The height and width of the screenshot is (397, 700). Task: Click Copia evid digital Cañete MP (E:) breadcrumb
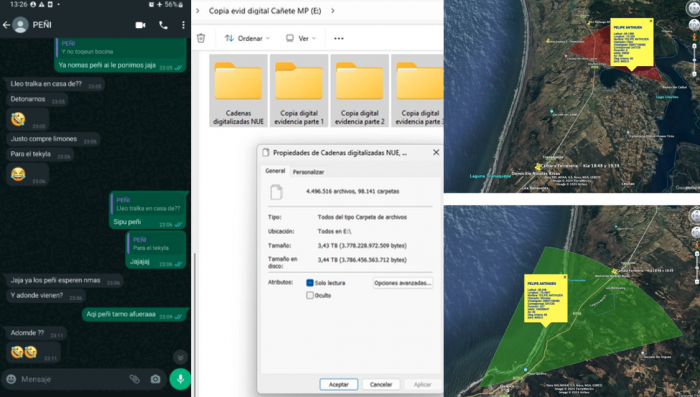point(265,11)
